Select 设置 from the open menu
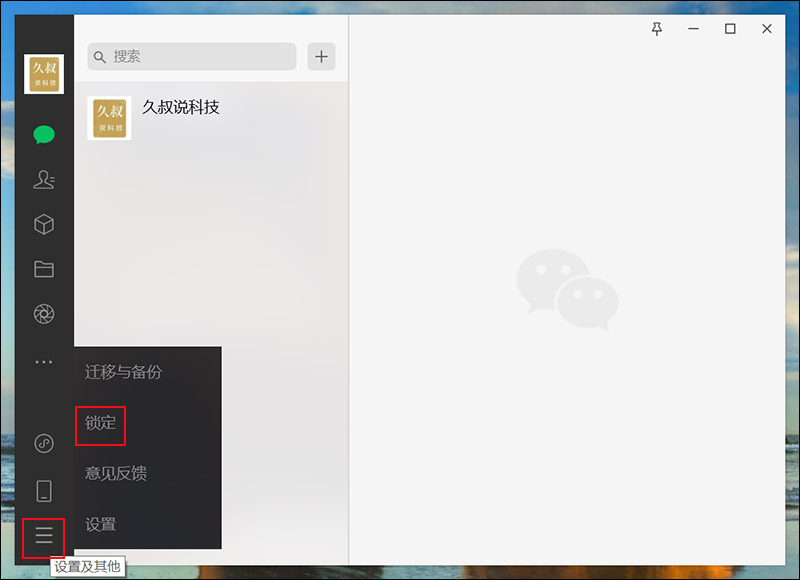This screenshot has width=800, height=580. [x=100, y=522]
